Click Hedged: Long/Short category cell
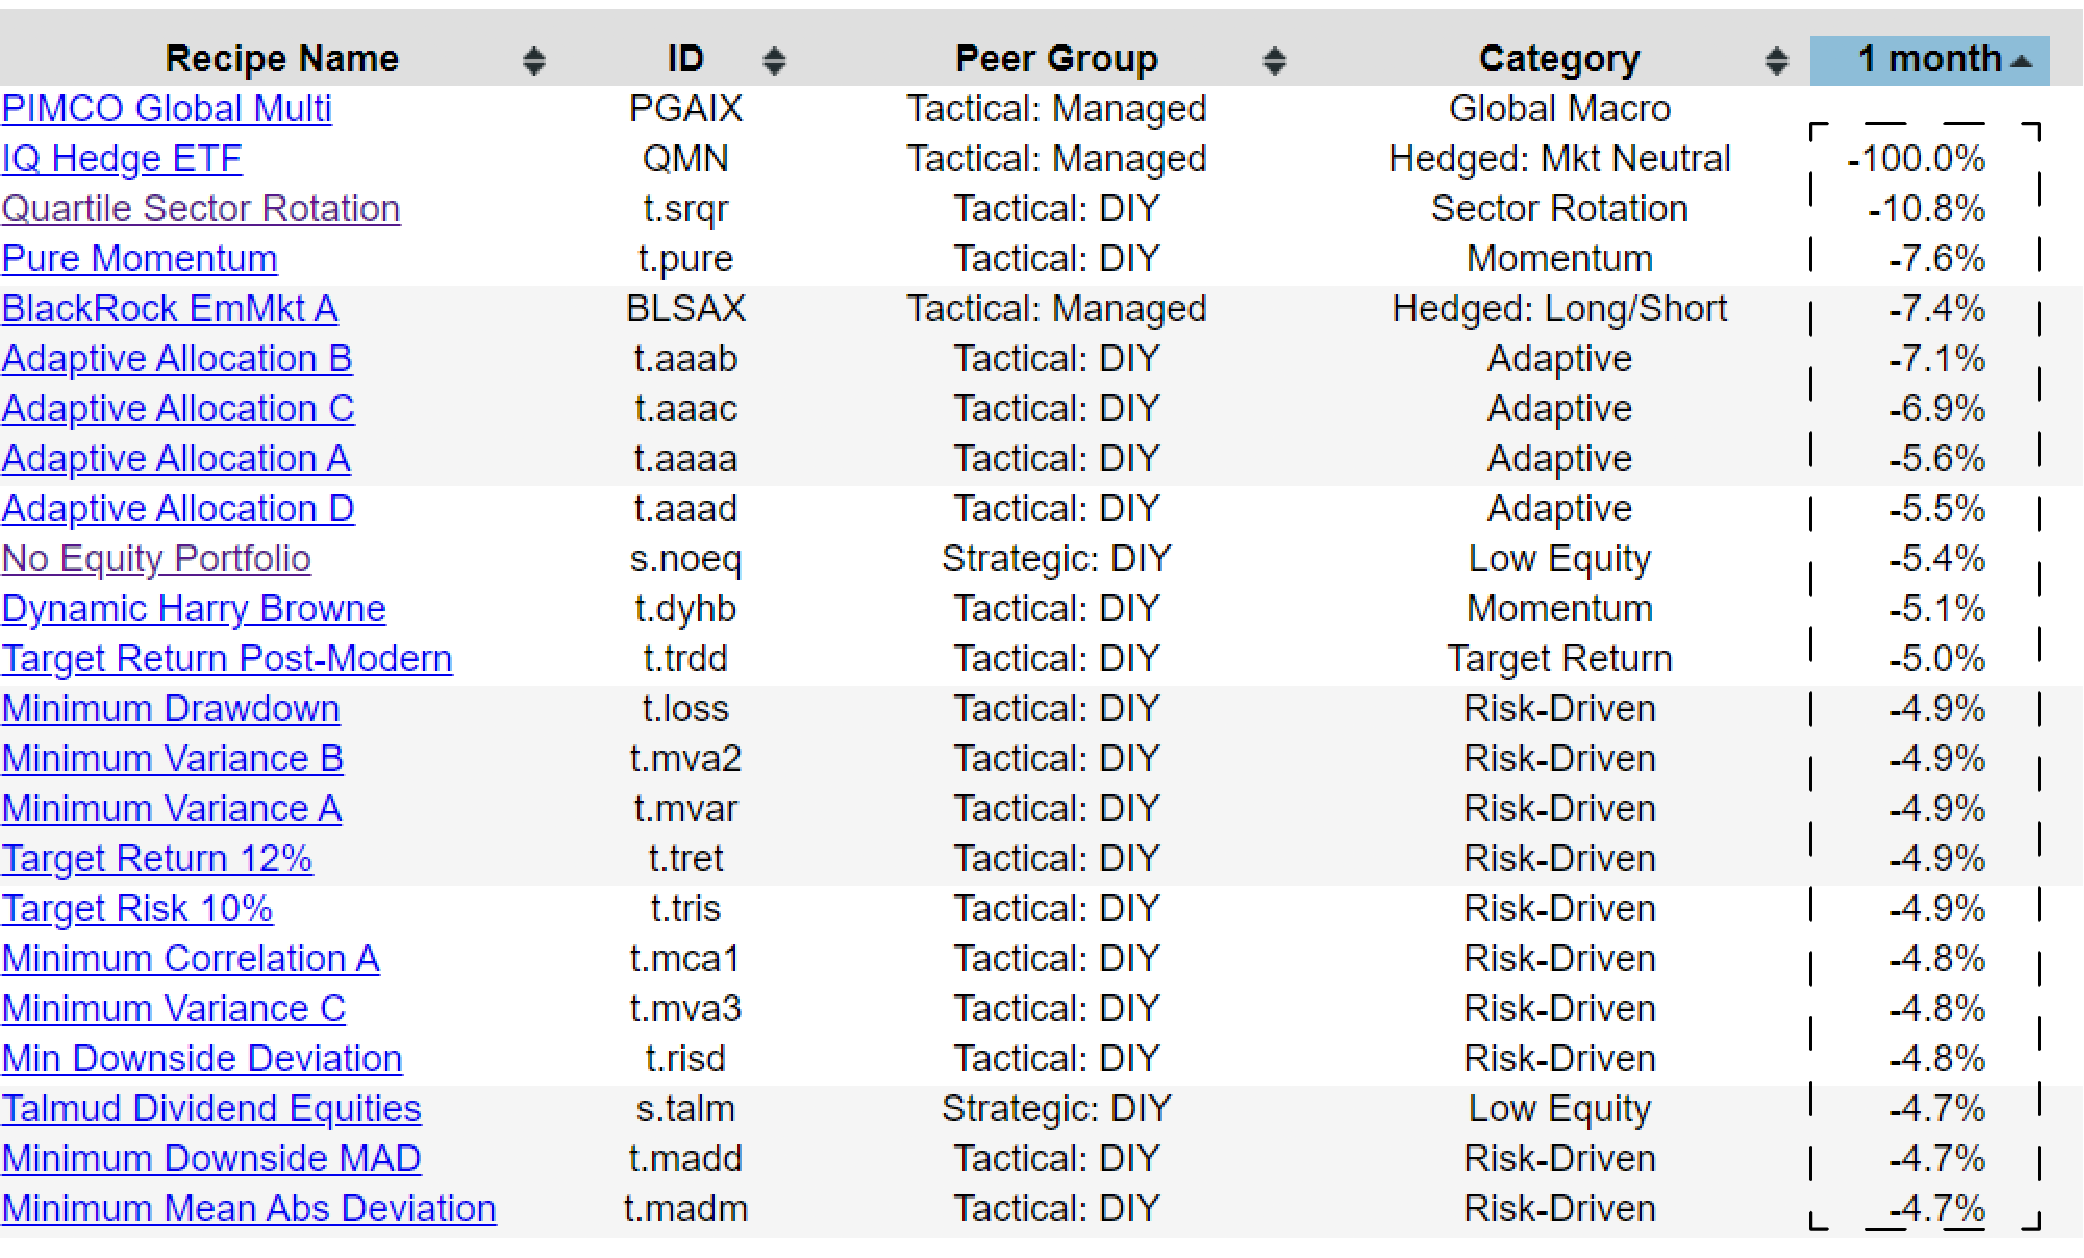 pos(1560,308)
